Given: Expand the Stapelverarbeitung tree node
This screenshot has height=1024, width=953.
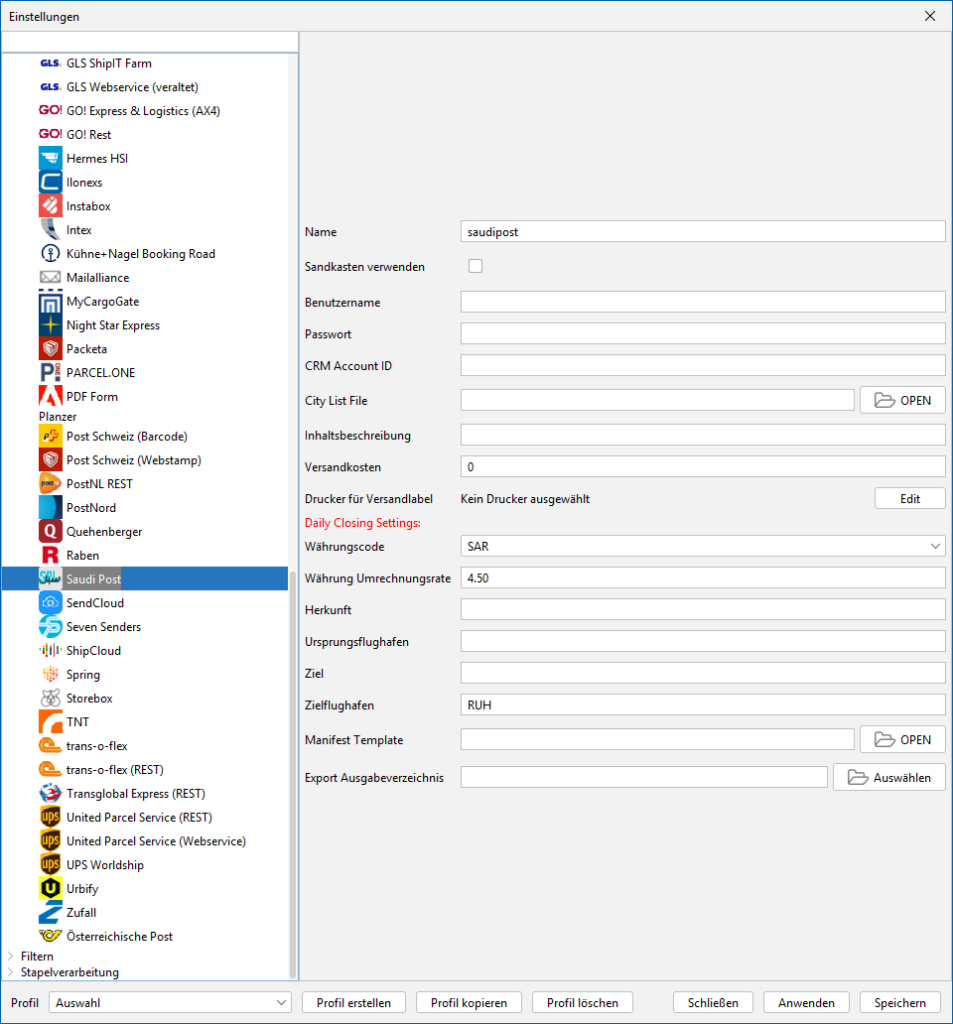Looking at the screenshot, I should tap(11, 972).
